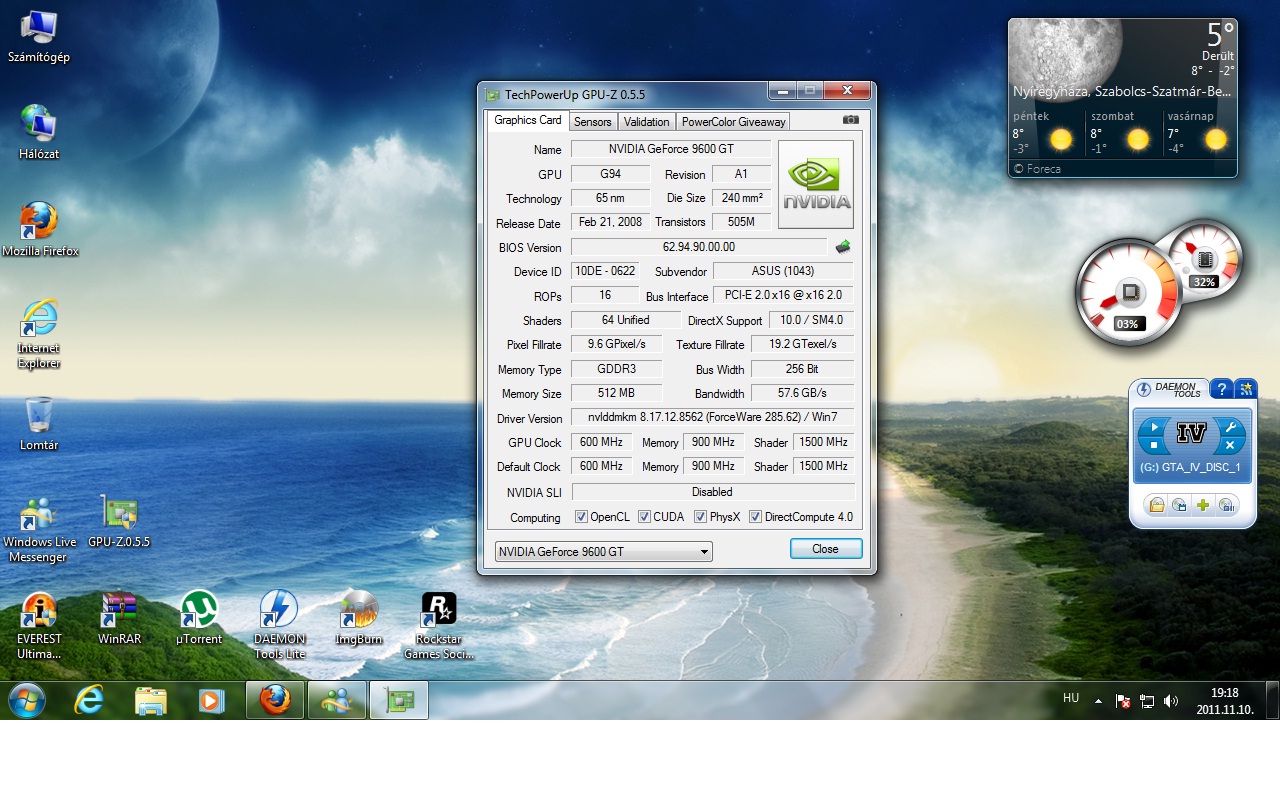Switch to the Graphics Card tab

[x=528, y=120]
